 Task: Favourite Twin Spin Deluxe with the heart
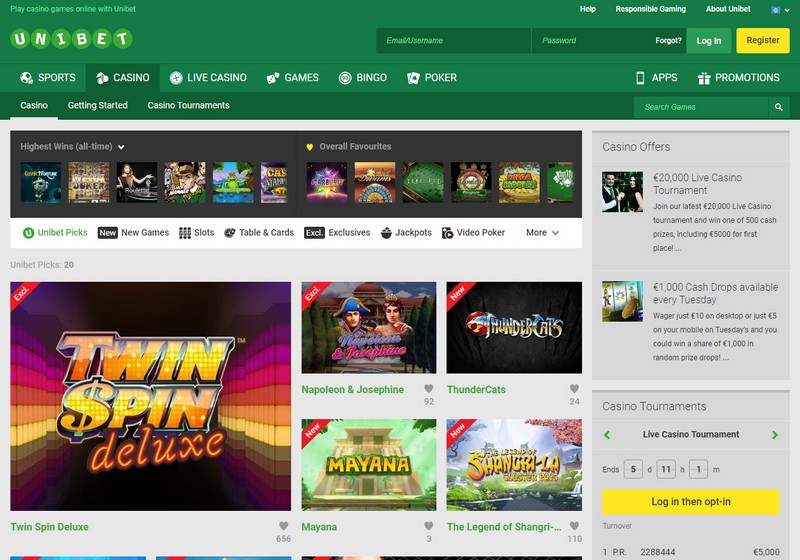click(284, 526)
